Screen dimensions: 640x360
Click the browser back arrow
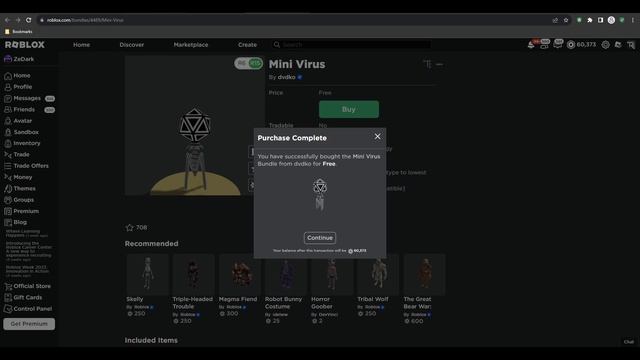[x=7, y=20]
